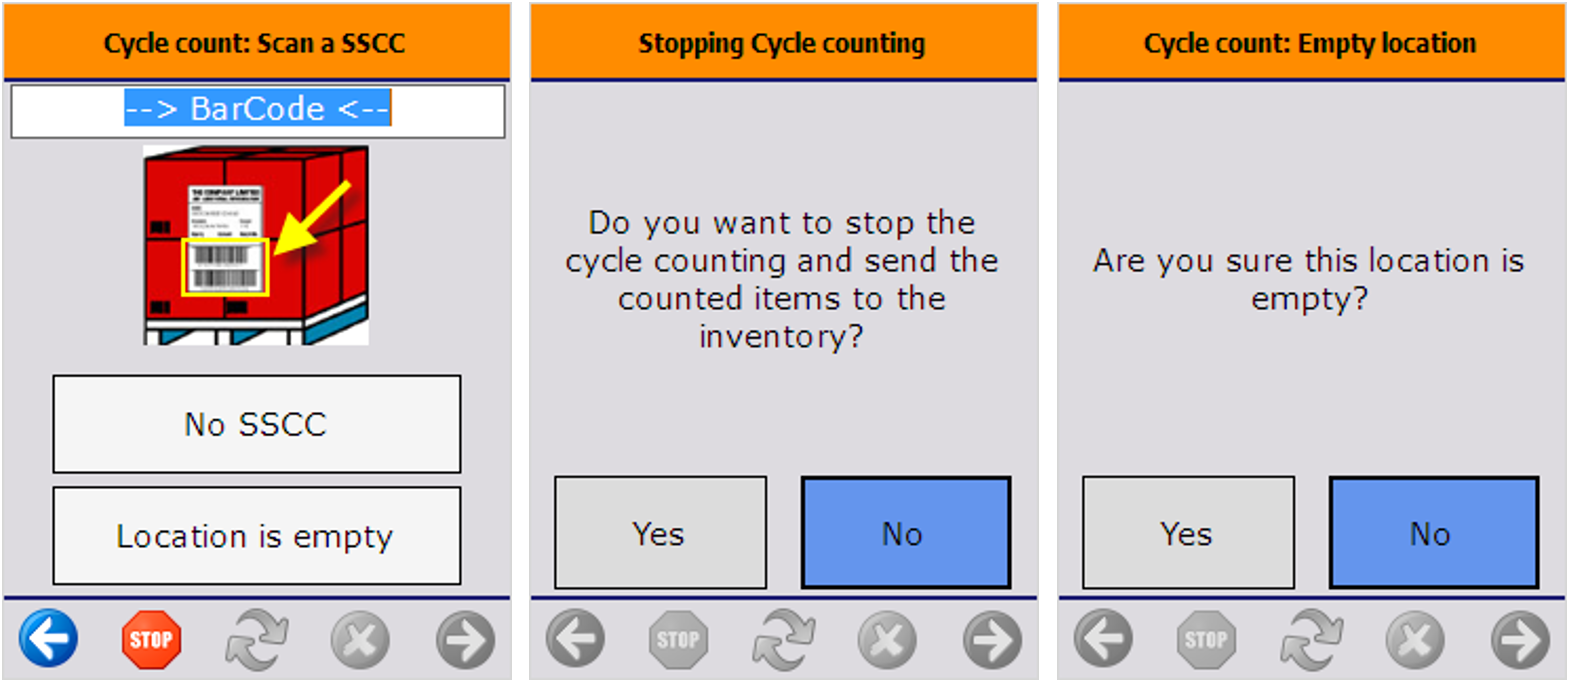Click the grey back arrow in the Stopping Cycle counting screen

point(575,638)
